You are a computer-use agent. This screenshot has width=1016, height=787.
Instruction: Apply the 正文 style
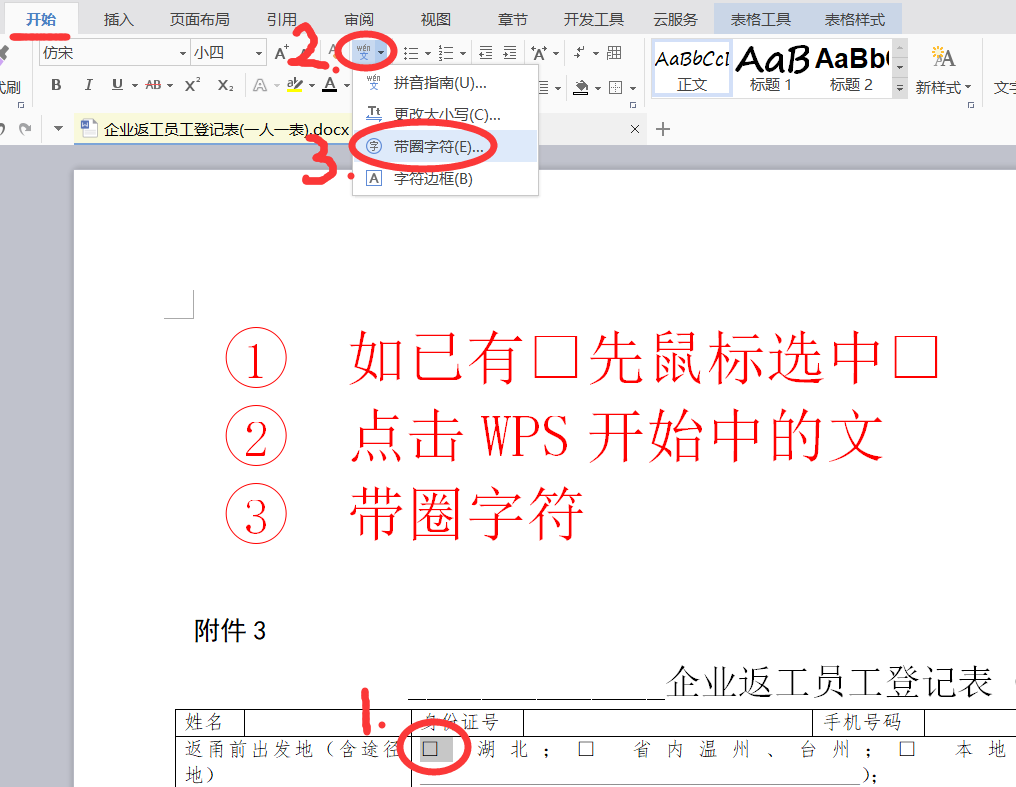tap(692, 68)
